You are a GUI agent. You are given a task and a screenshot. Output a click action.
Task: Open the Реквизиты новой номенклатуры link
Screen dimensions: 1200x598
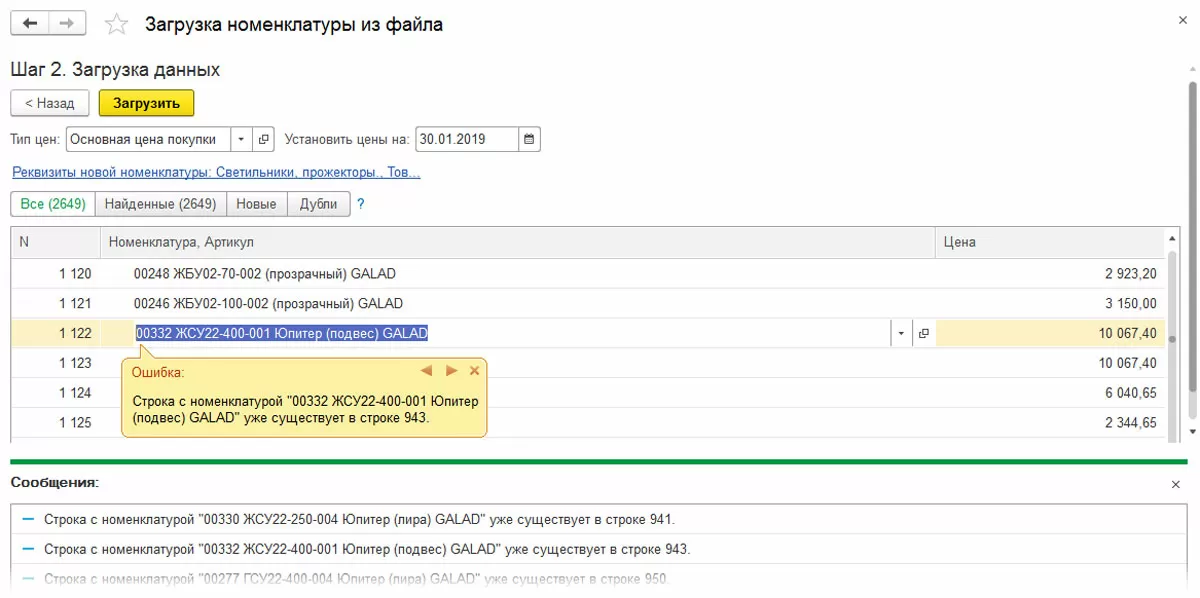tap(216, 173)
